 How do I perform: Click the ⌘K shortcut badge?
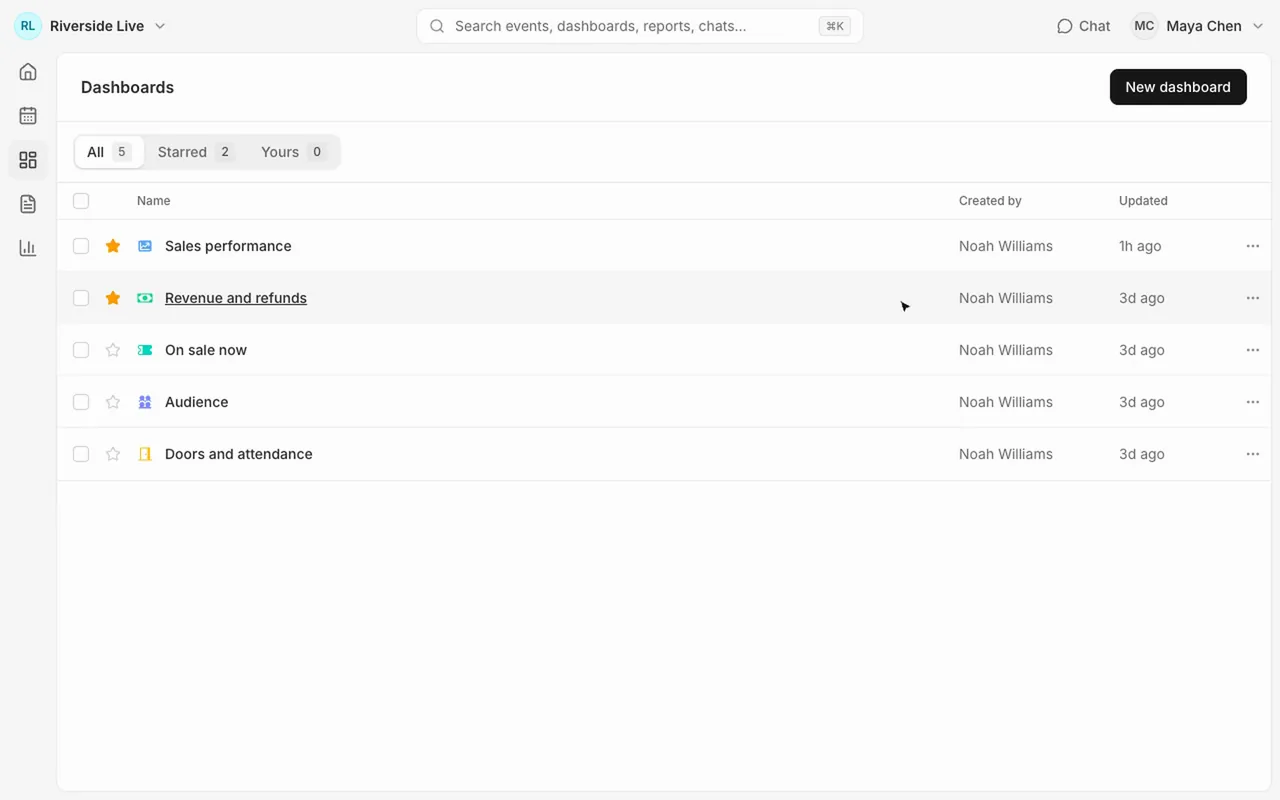(x=835, y=26)
